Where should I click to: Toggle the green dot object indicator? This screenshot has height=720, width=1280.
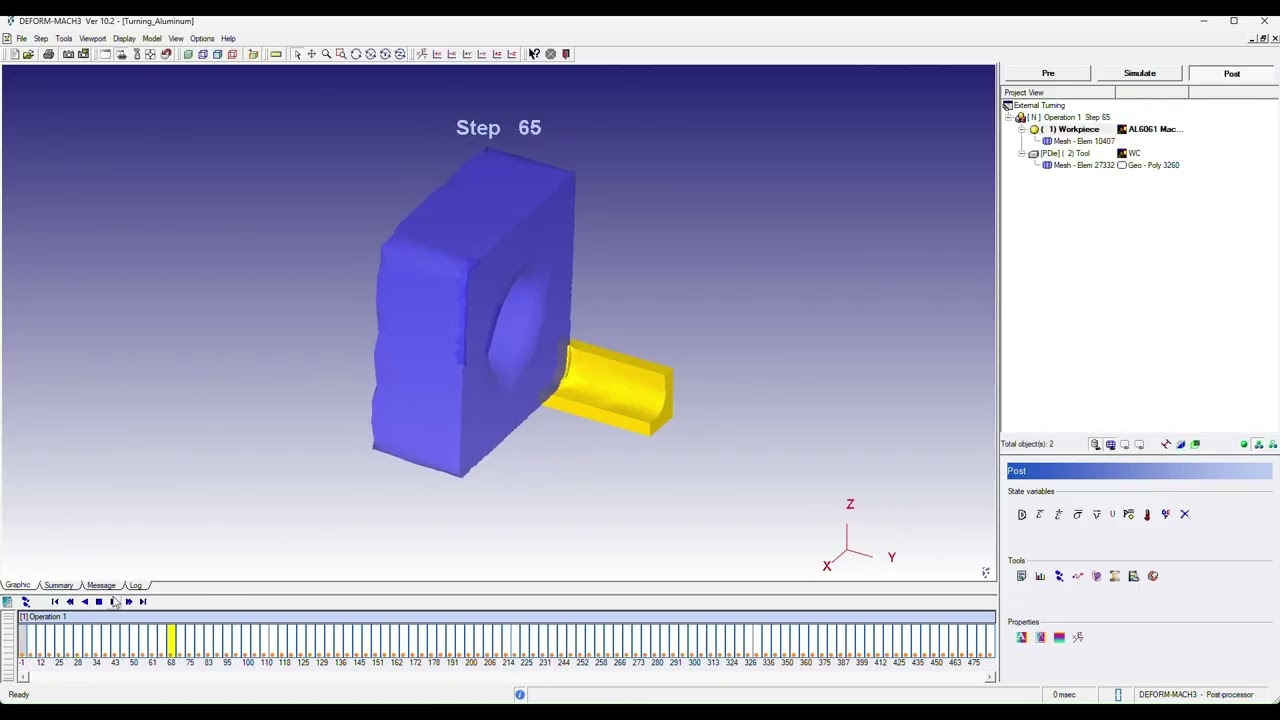pyautogui.click(x=1244, y=444)
